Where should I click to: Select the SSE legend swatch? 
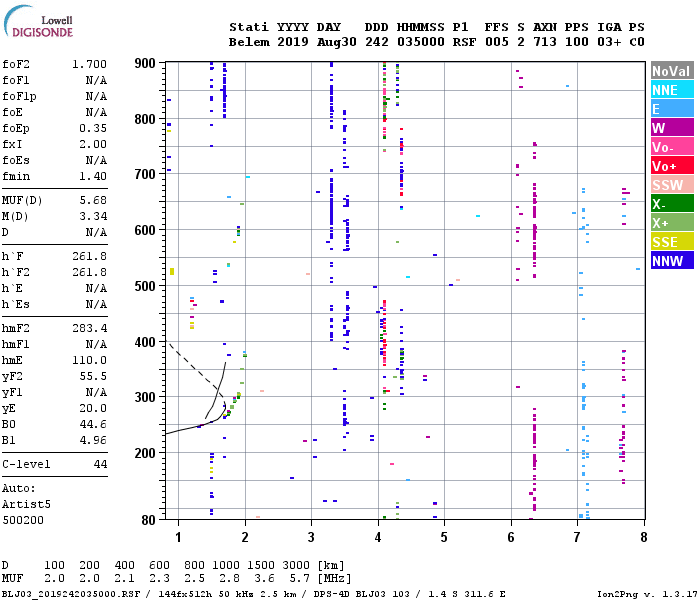(672, 242)
